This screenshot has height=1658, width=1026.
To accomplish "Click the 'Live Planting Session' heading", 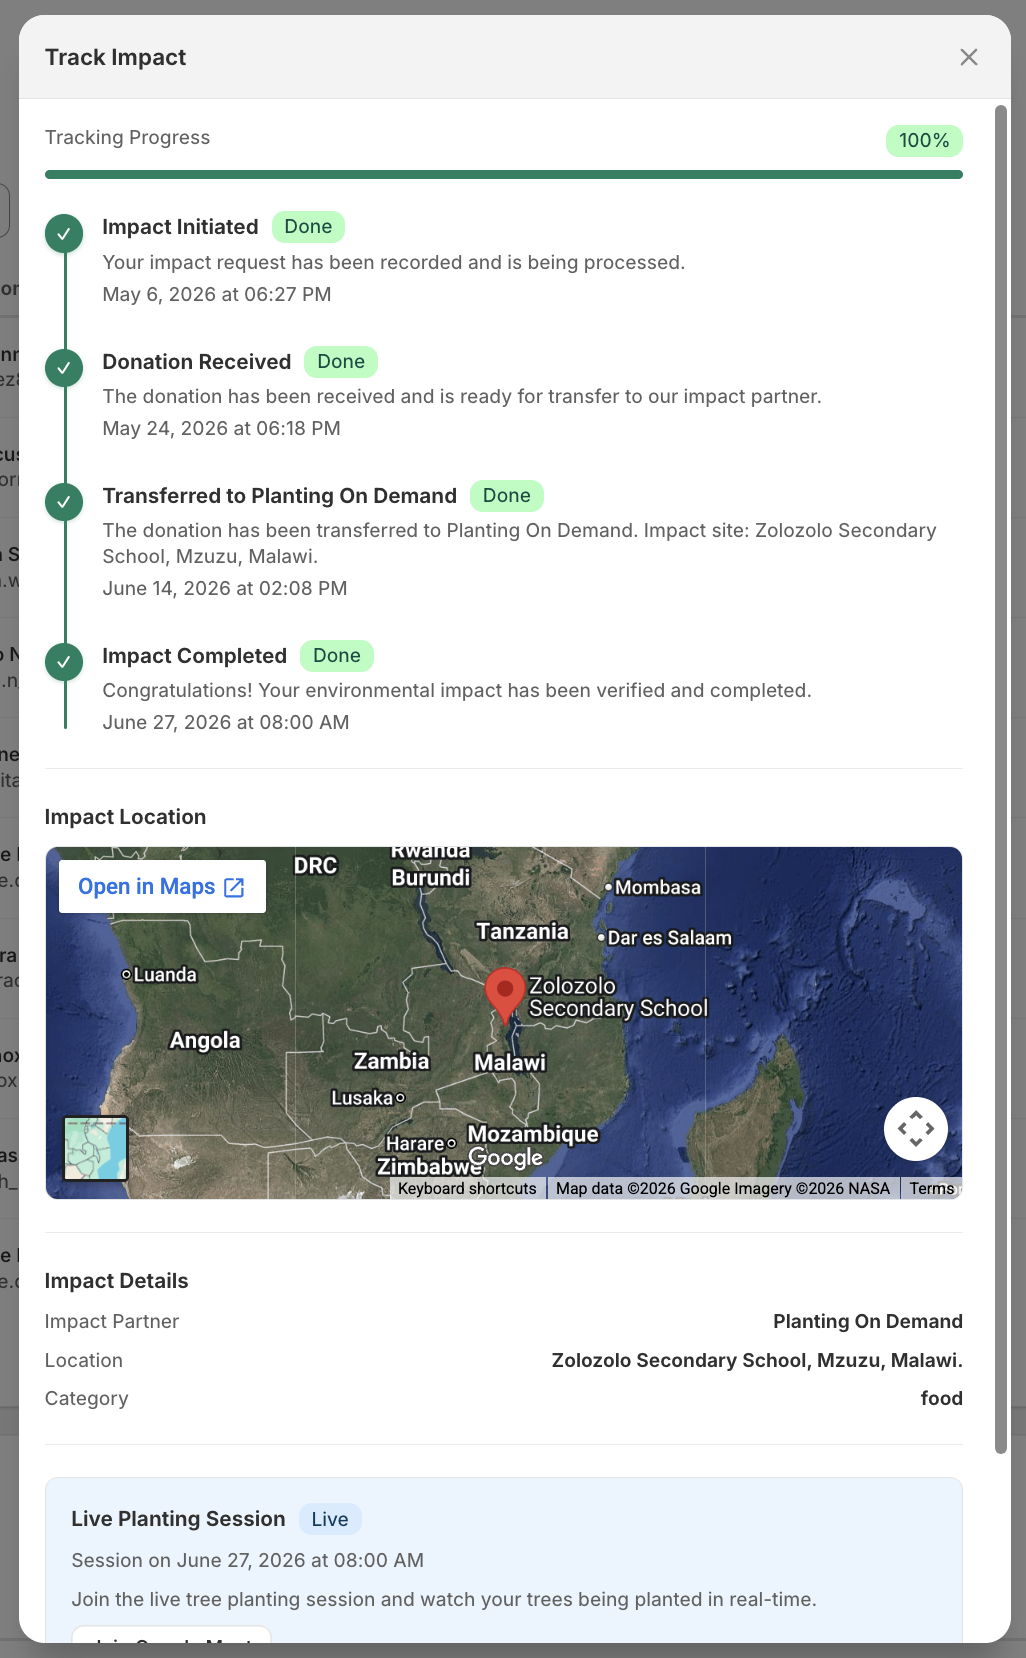I will (178, 1519).
